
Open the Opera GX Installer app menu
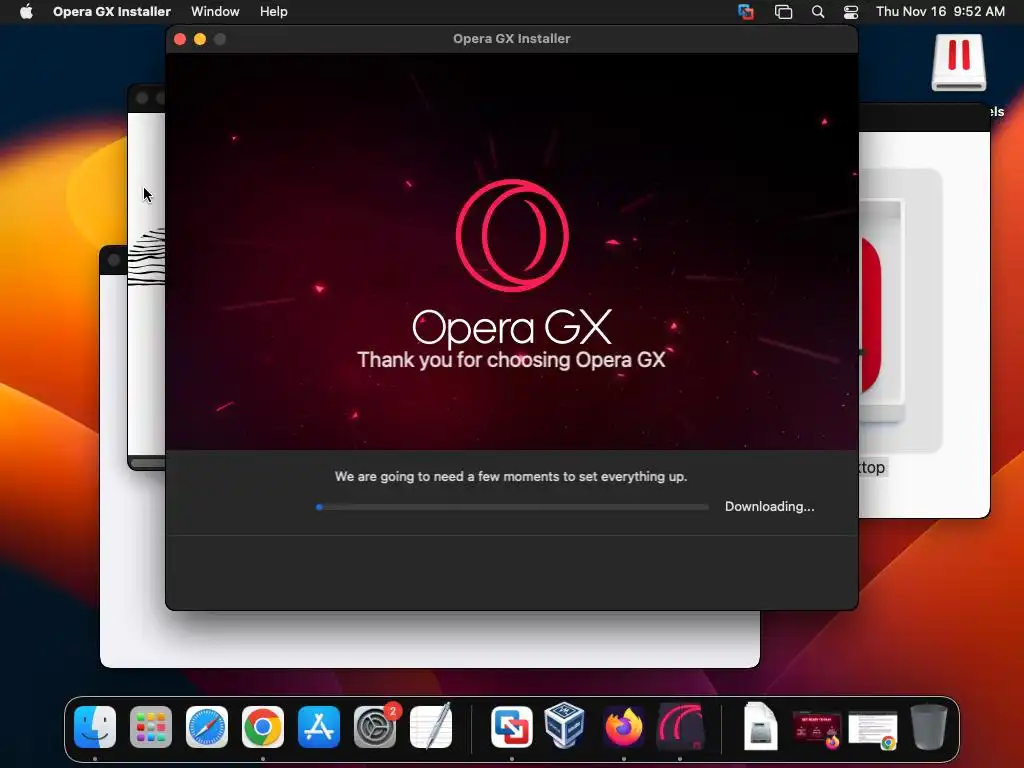(112, 12)
